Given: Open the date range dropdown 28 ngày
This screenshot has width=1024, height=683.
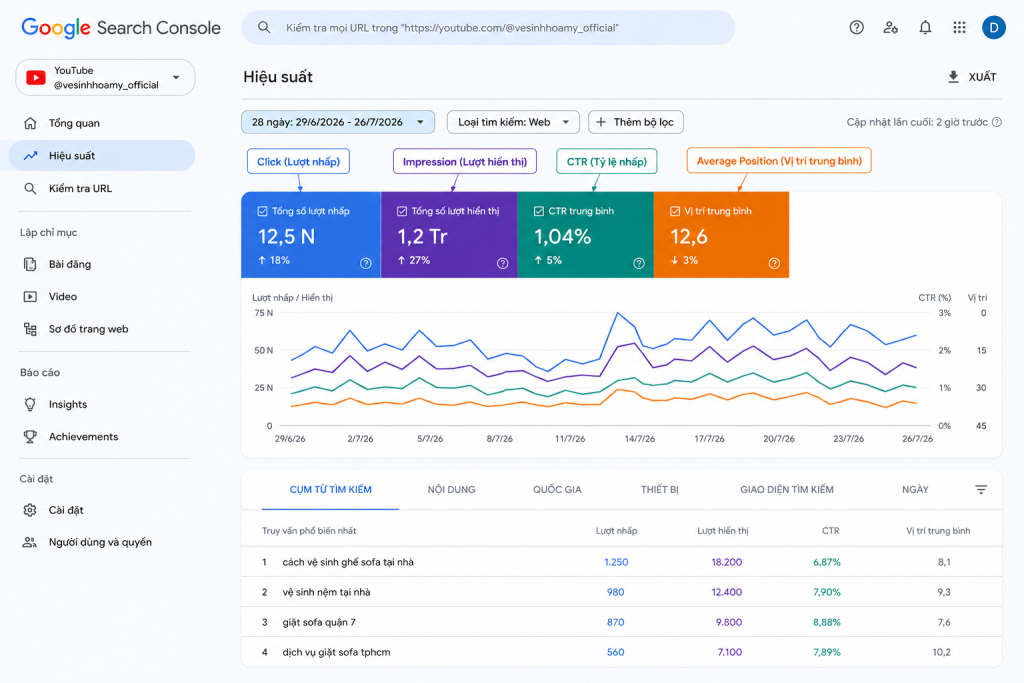Looking at the screenshot, I should (338, 122).
